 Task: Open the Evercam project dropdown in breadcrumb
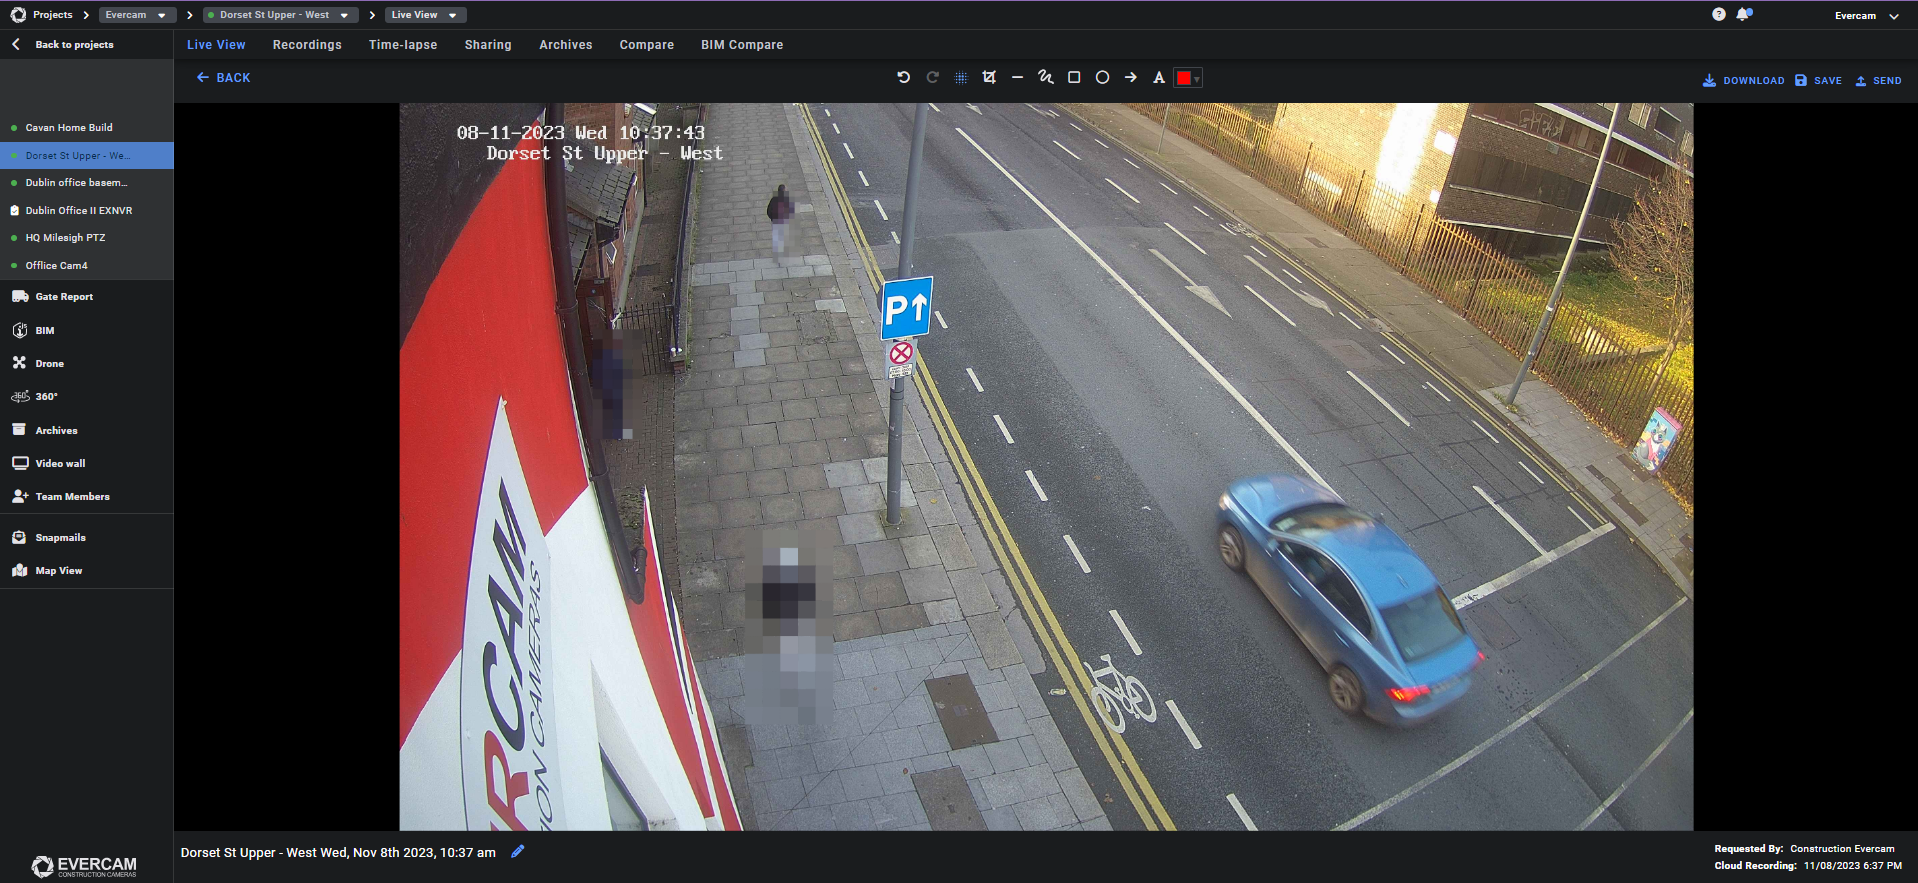pyautogui.click(x=136, y=15)
